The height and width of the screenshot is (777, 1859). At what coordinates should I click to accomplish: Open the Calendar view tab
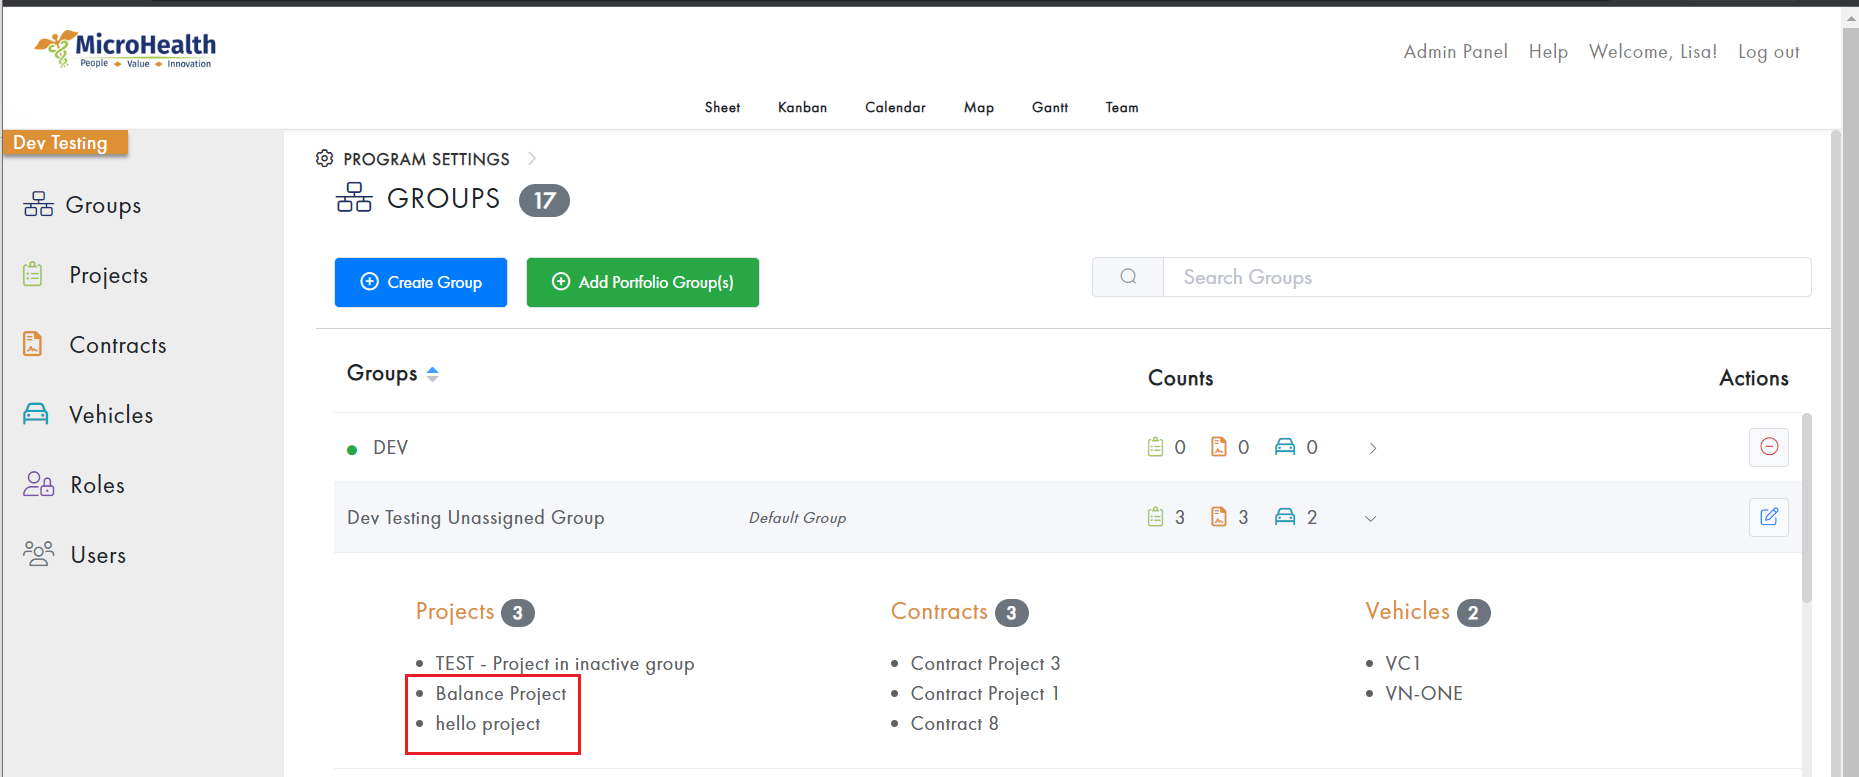tap(895, 108)
